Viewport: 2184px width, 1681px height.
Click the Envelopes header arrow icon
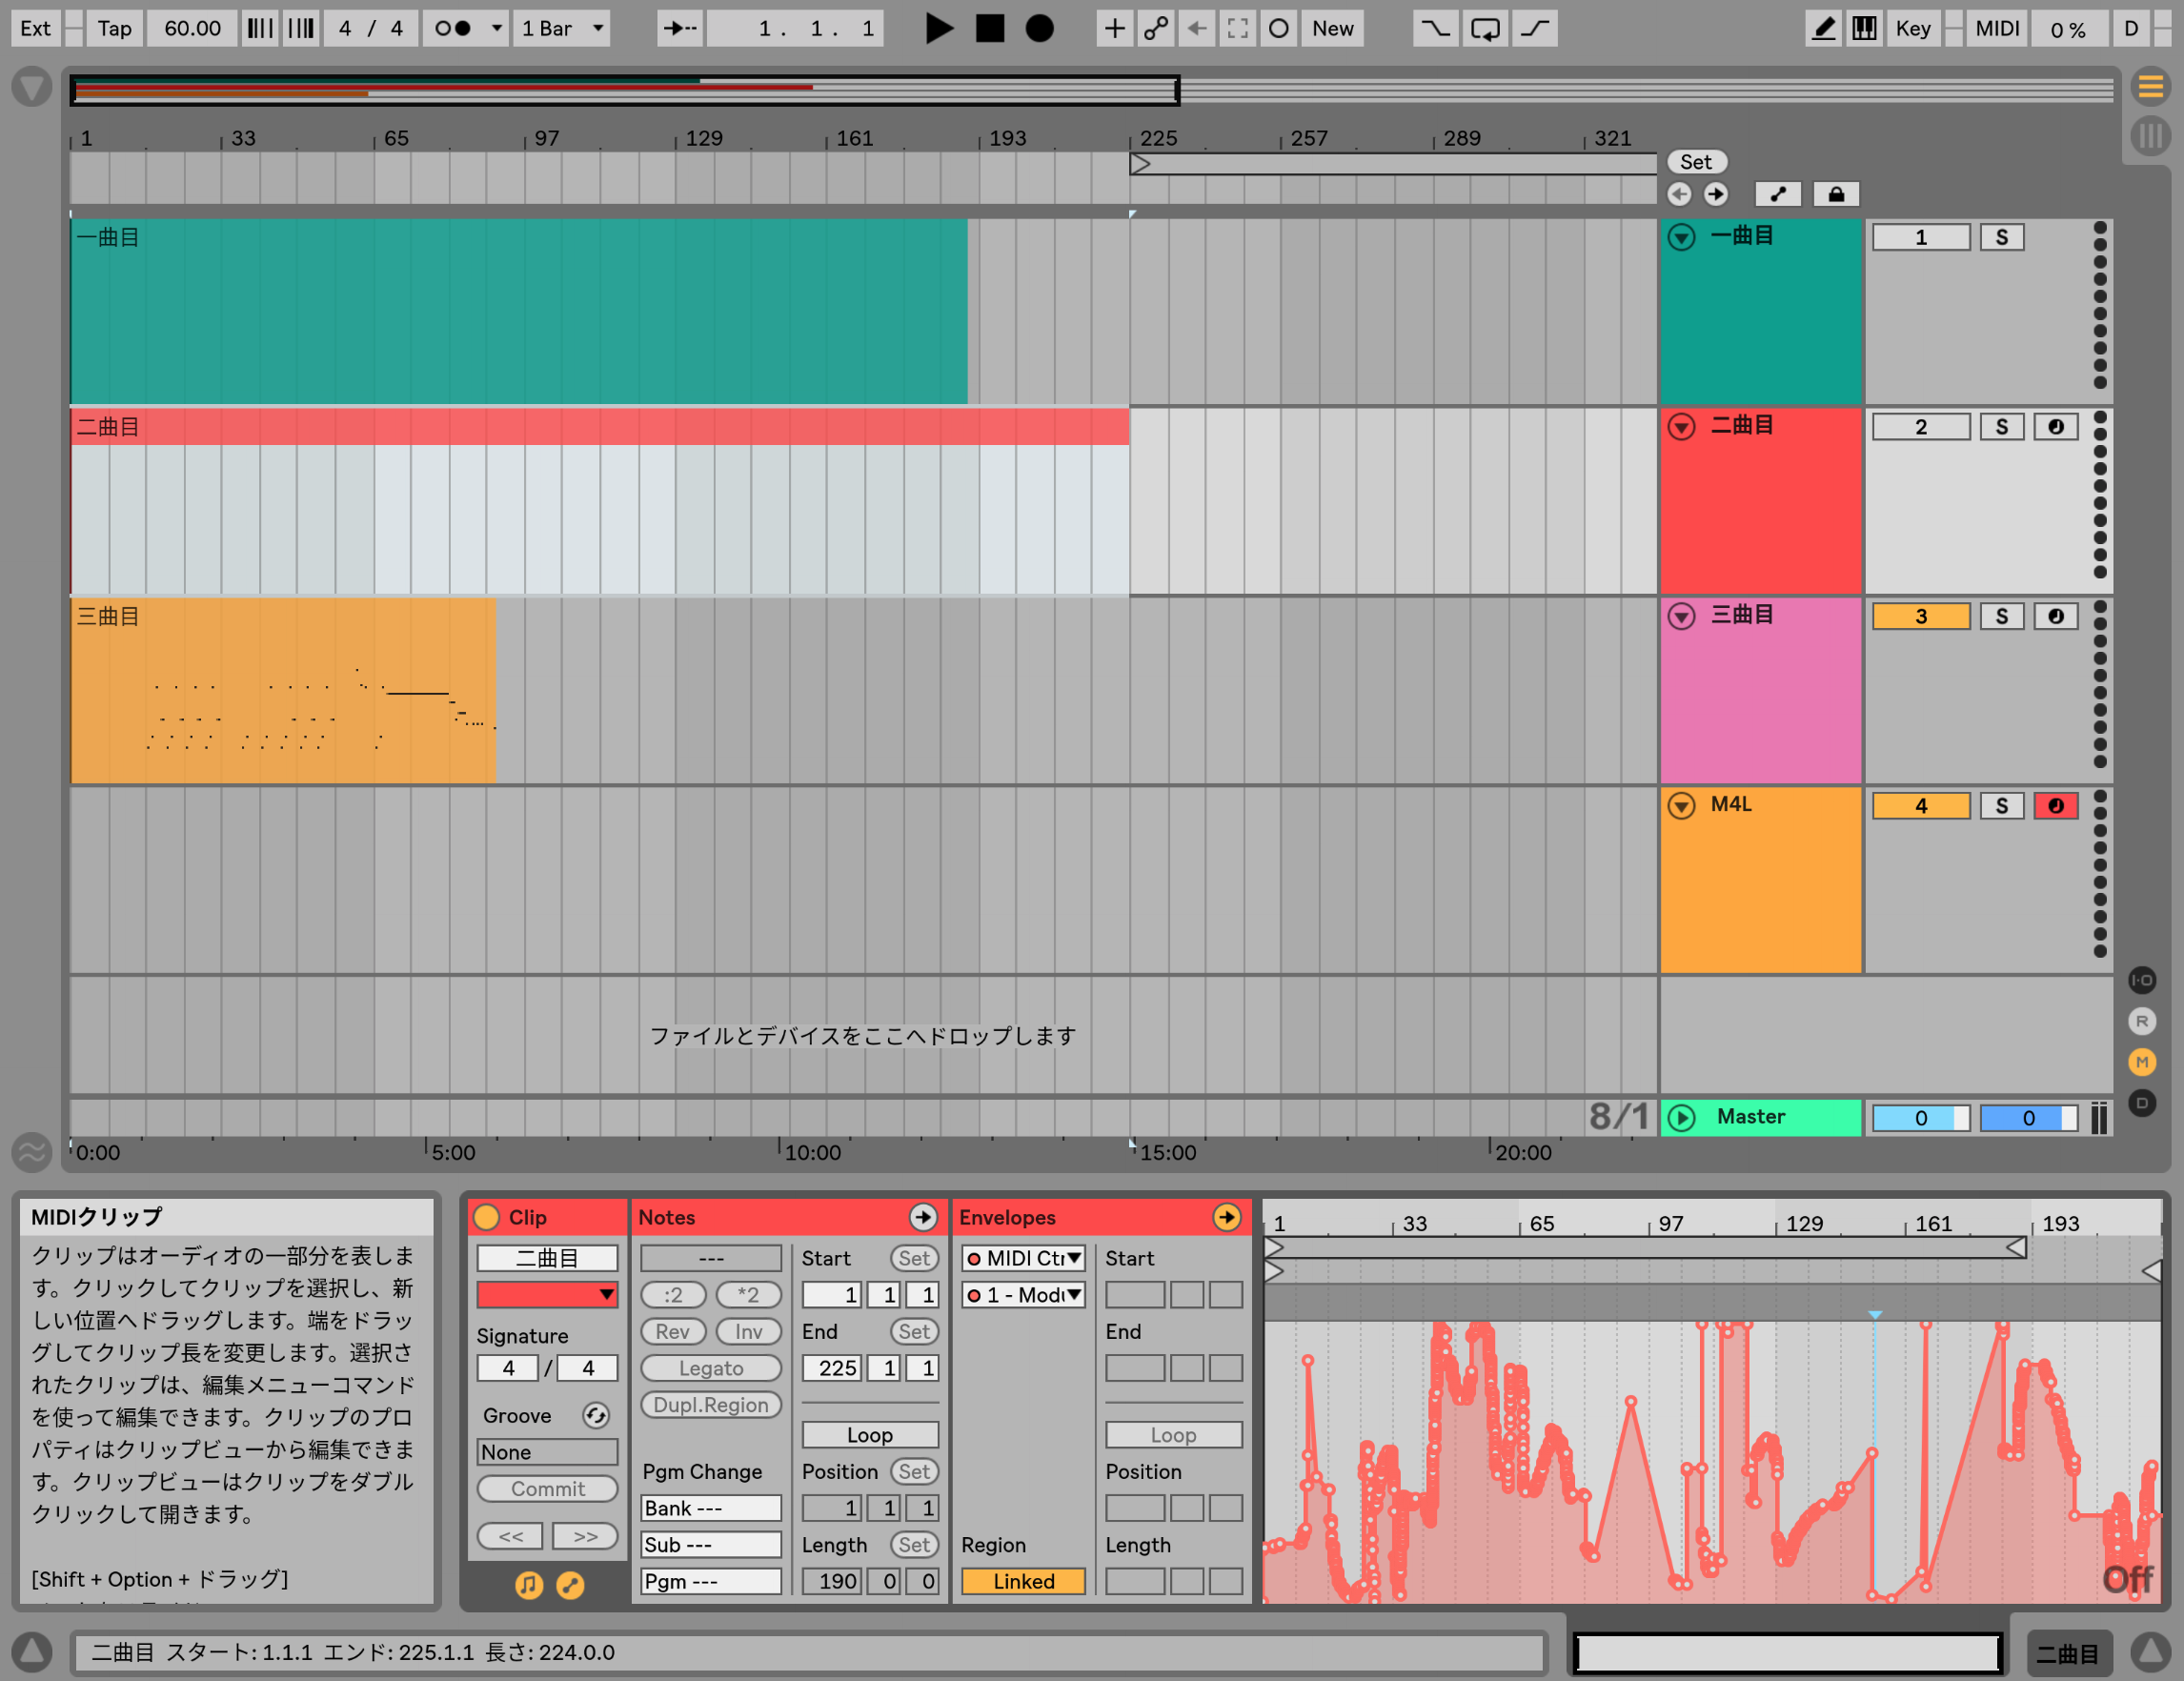[x=1226, y=1217]
